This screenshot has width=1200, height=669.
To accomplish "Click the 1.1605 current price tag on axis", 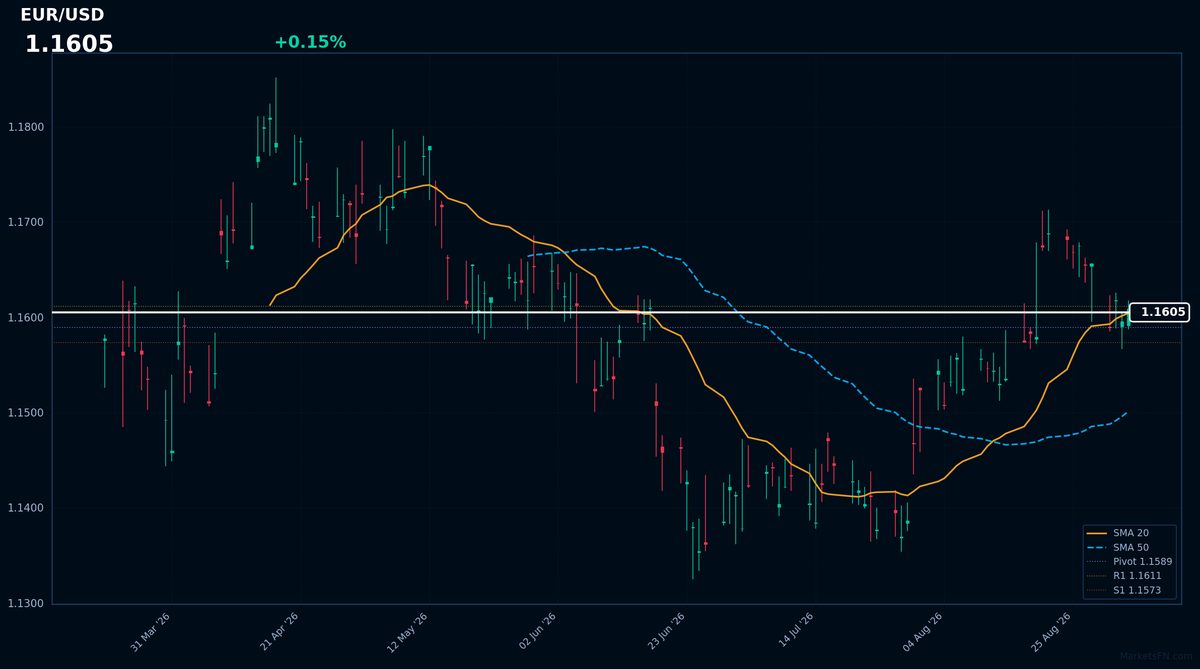I will (x=1159, y=312).
